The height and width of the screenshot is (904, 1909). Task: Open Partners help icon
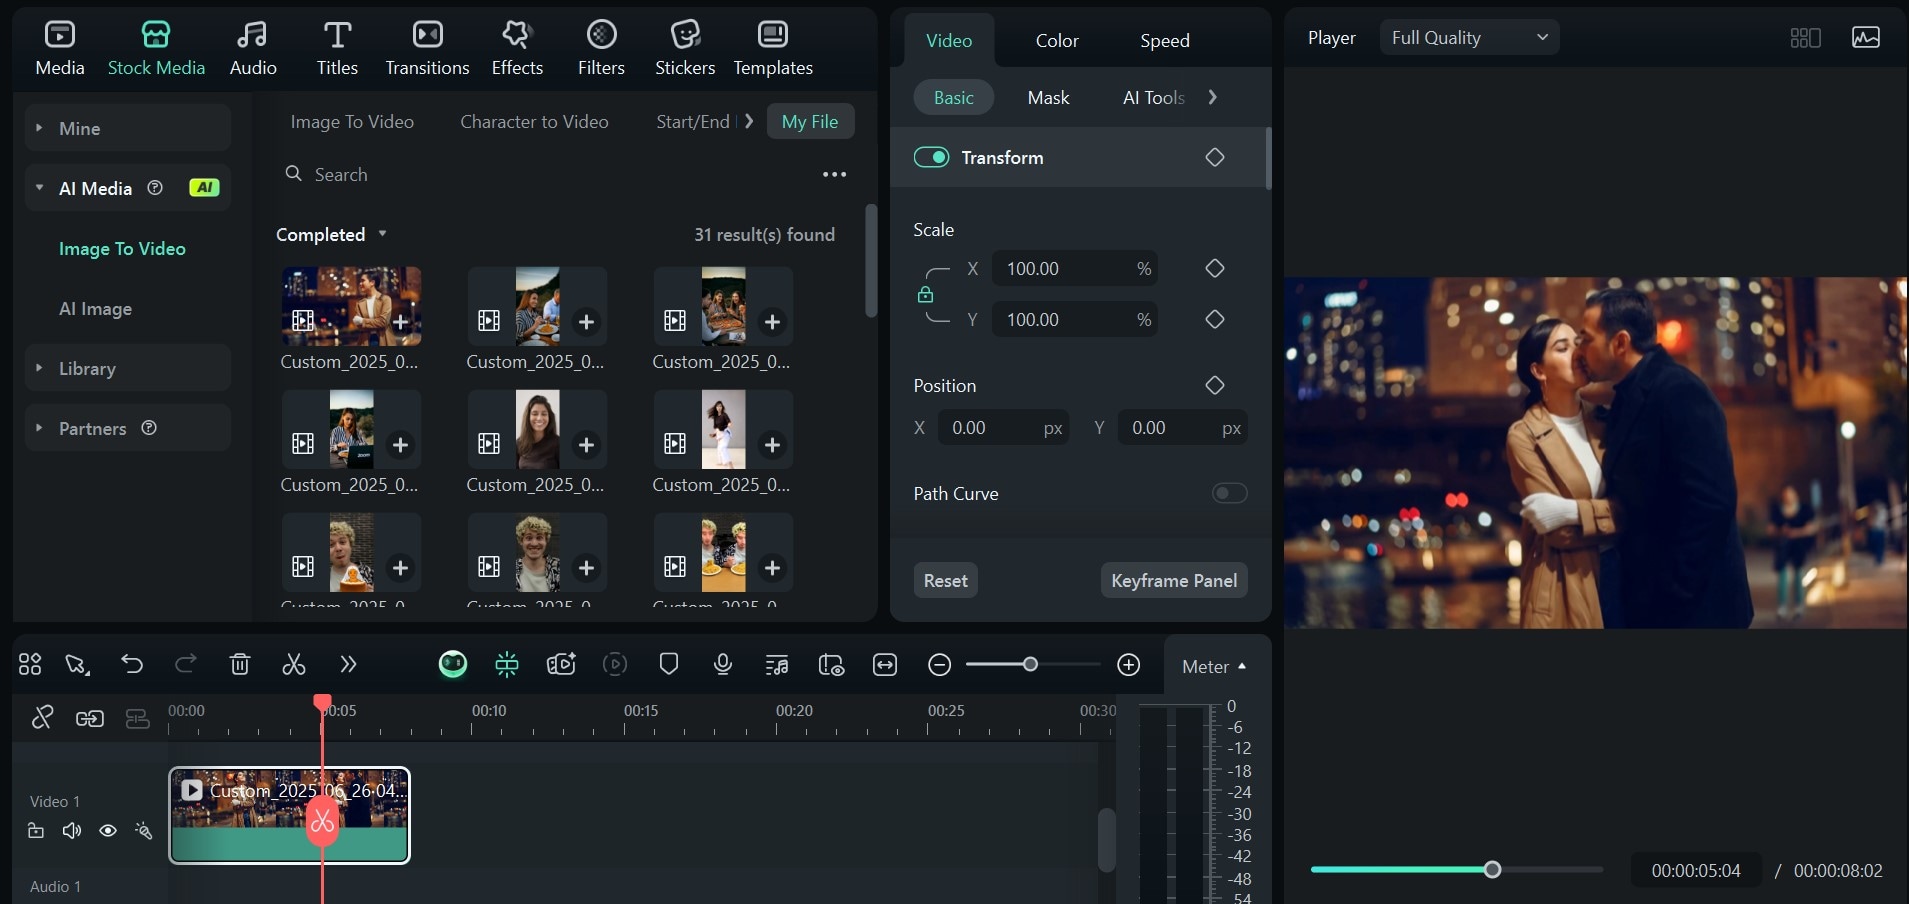(149, 427)
